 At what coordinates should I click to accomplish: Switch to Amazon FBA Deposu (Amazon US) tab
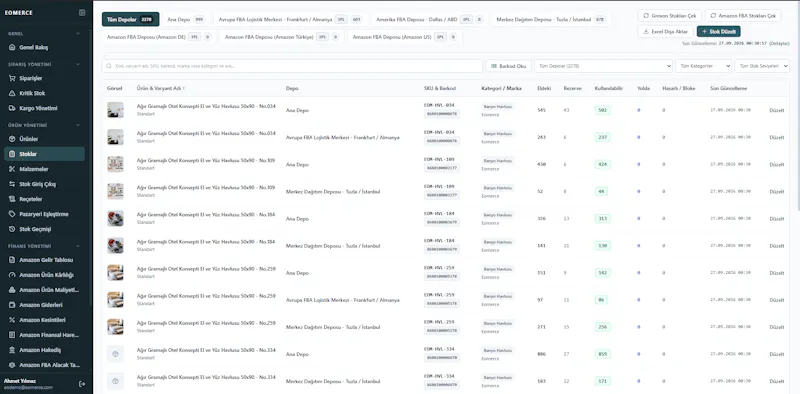pos(404,37)
